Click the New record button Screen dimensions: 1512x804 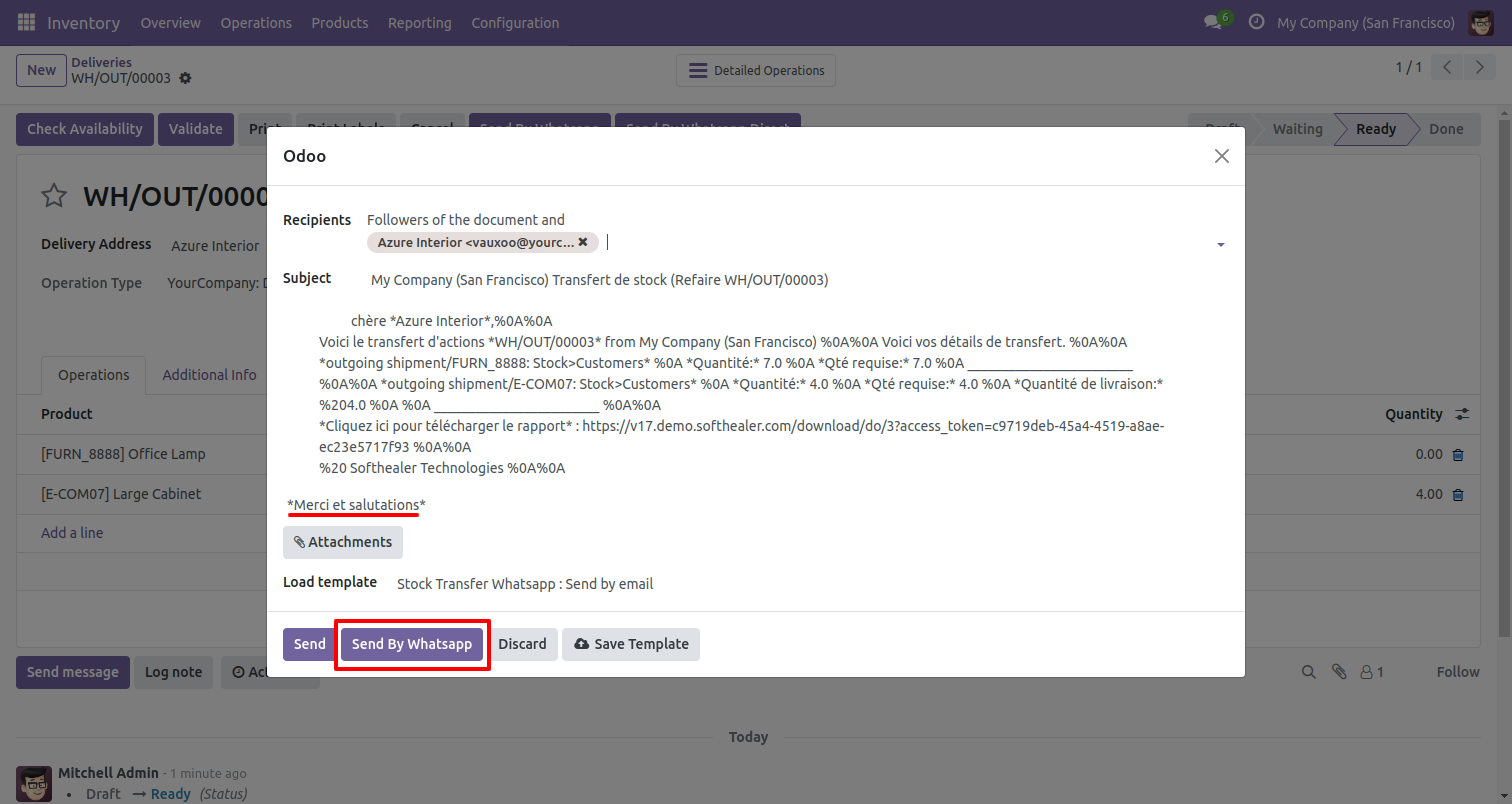click(x=41, y=70)
